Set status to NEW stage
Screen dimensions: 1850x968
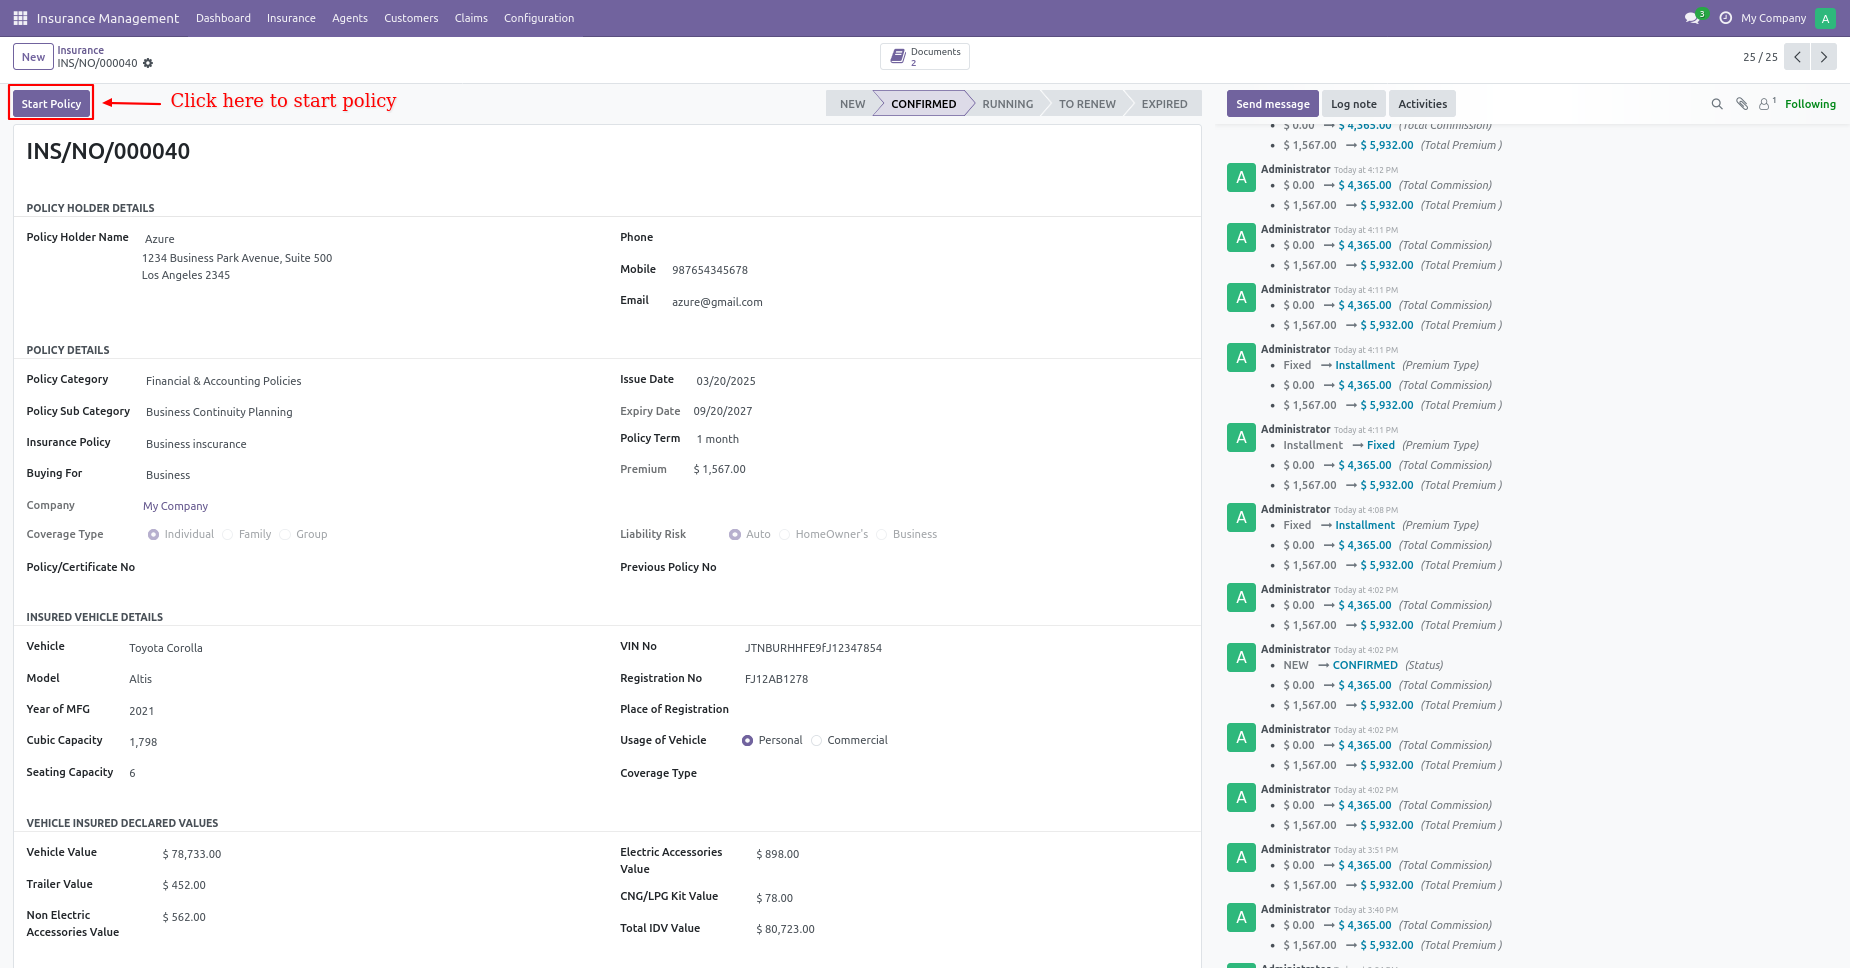pyautogui.click(x=852, y=104)
